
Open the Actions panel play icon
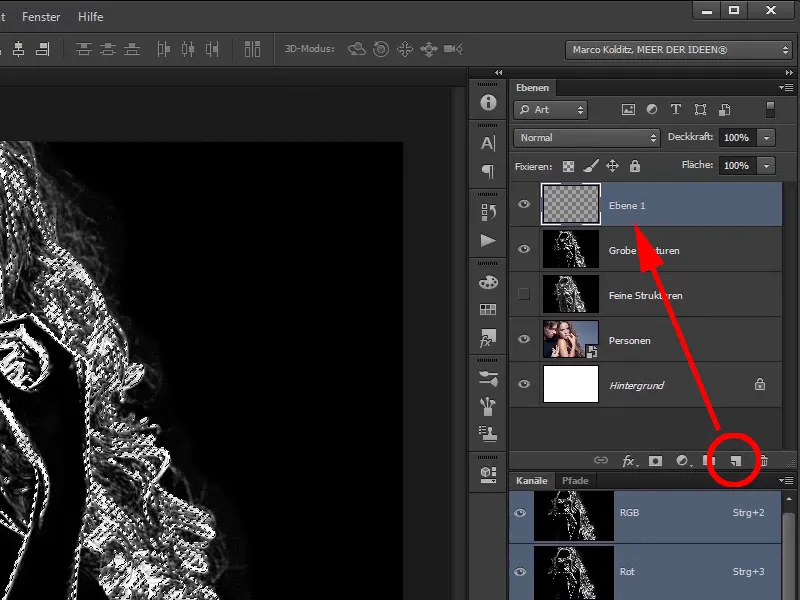488,240
